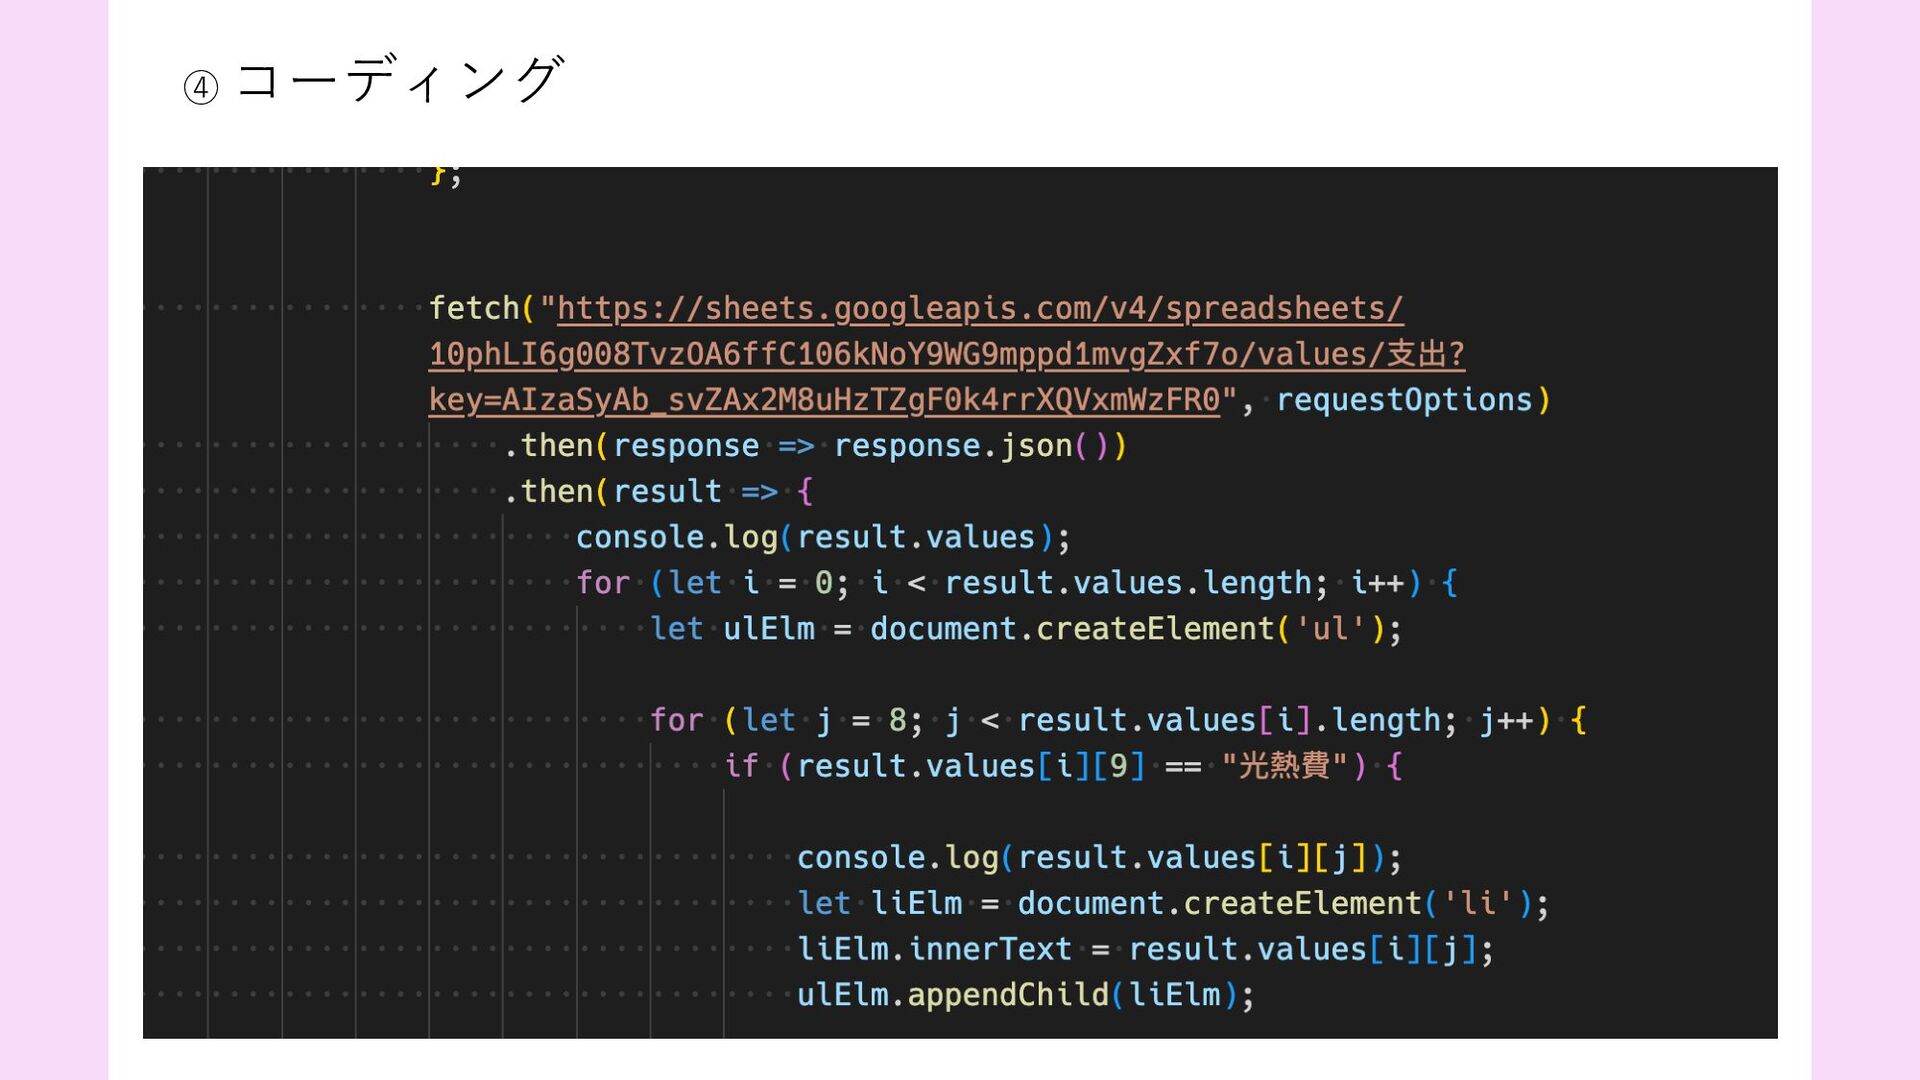Click the "光熱費" string literal

click(x=1284, y=766)
